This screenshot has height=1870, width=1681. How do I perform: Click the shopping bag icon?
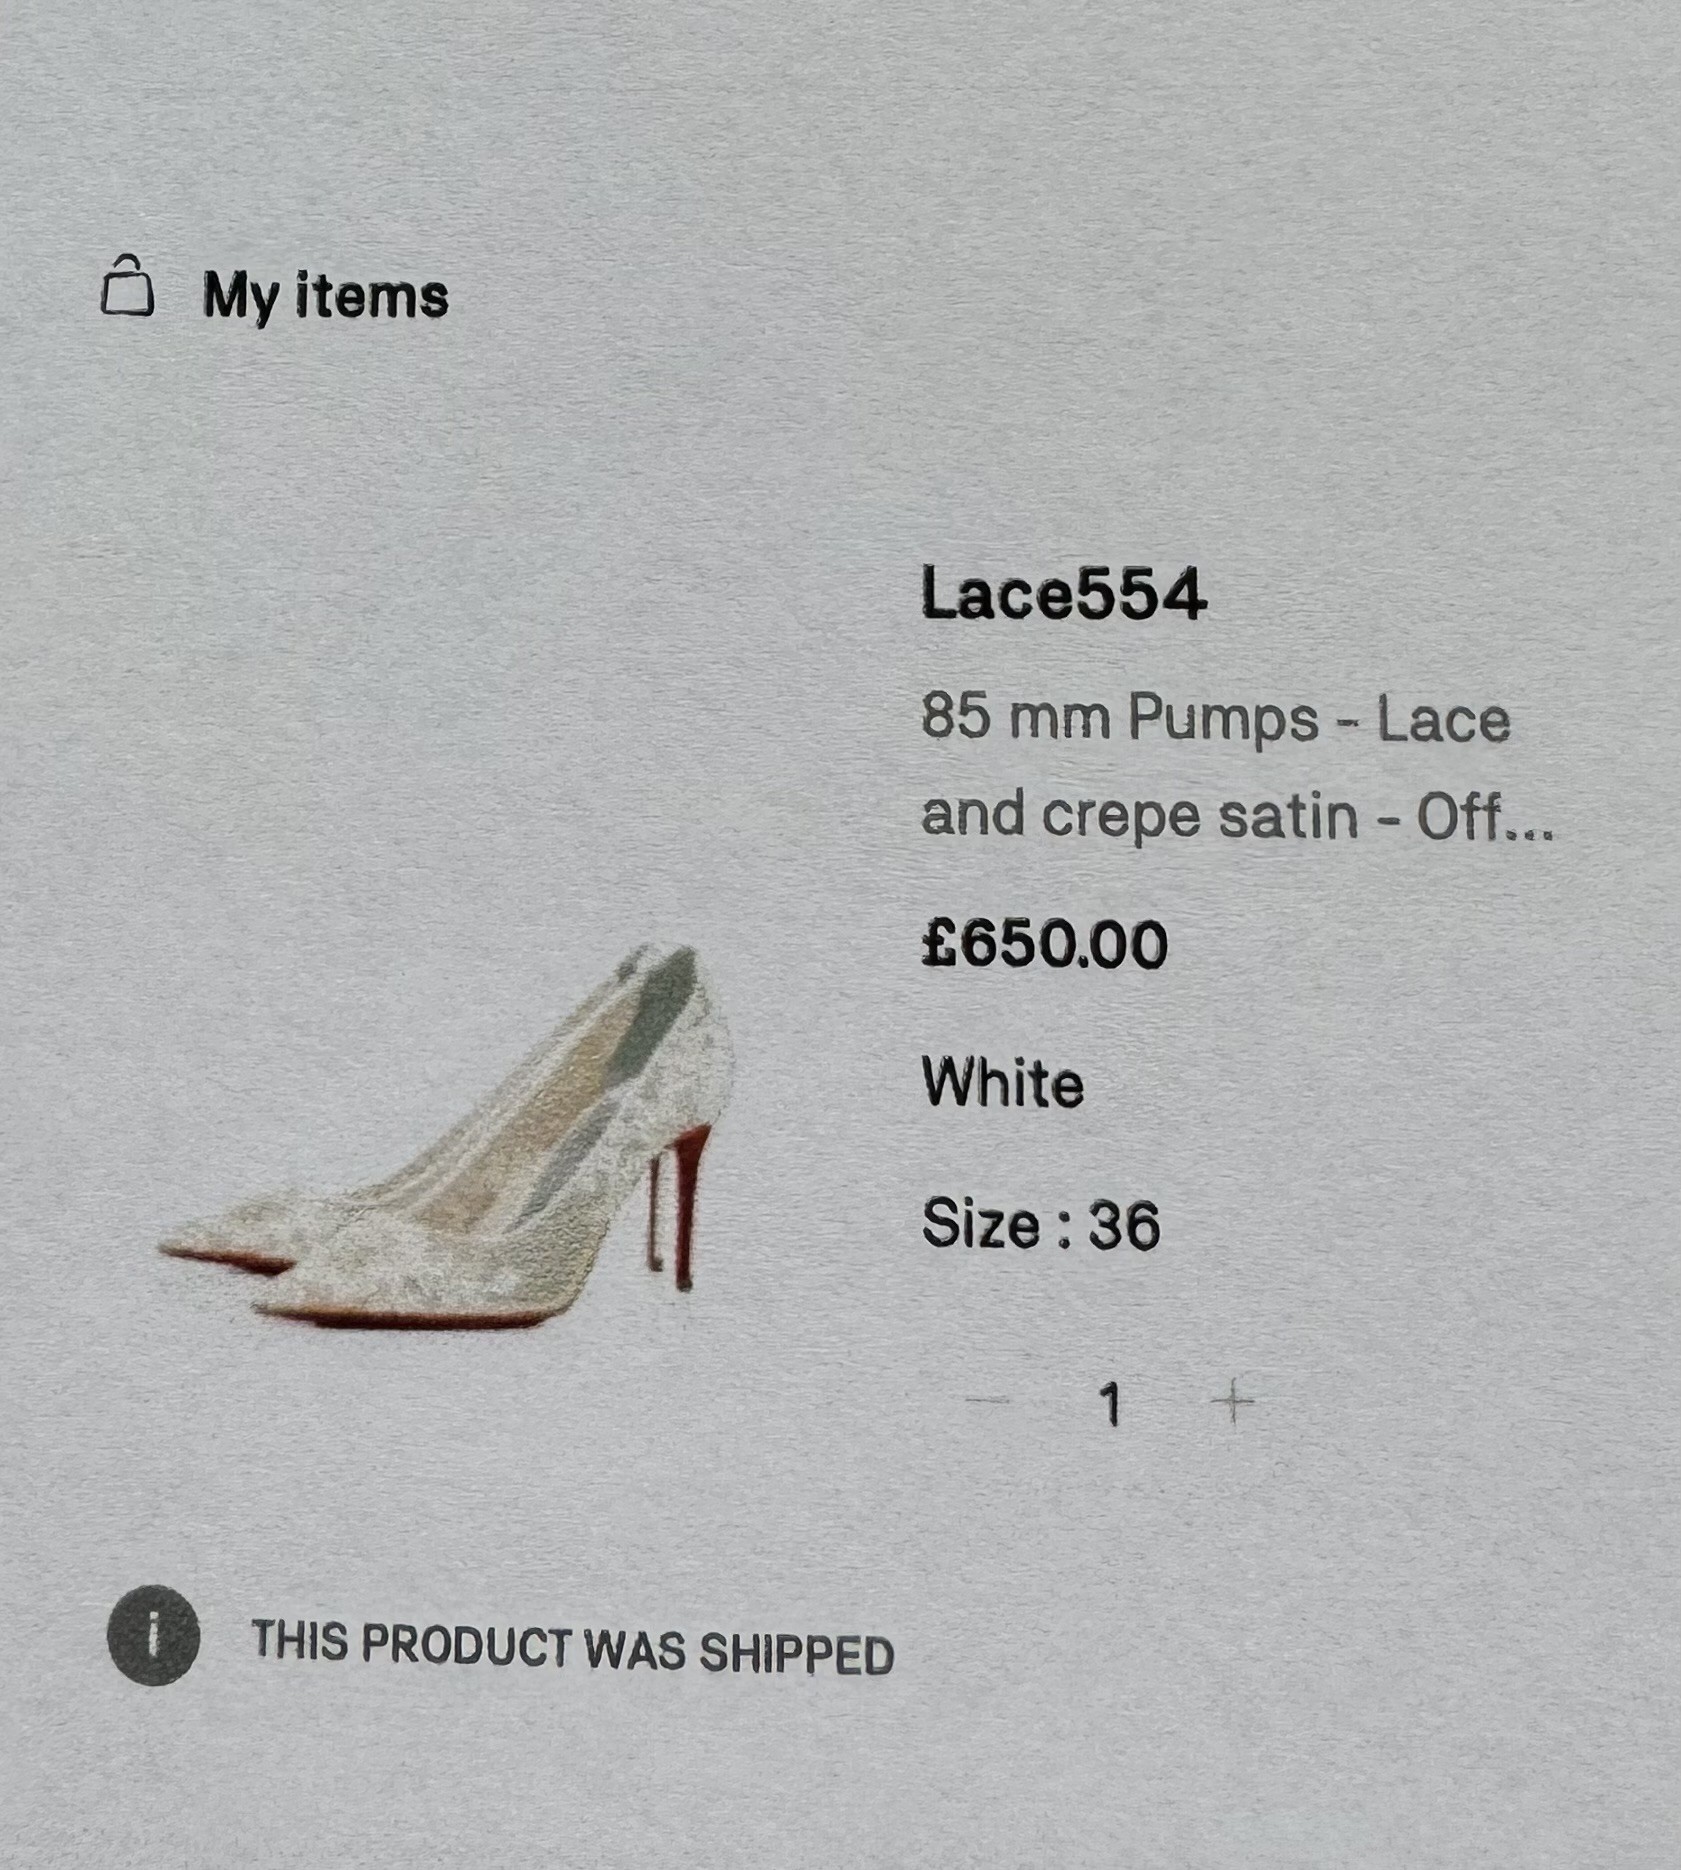coord(127,285)
